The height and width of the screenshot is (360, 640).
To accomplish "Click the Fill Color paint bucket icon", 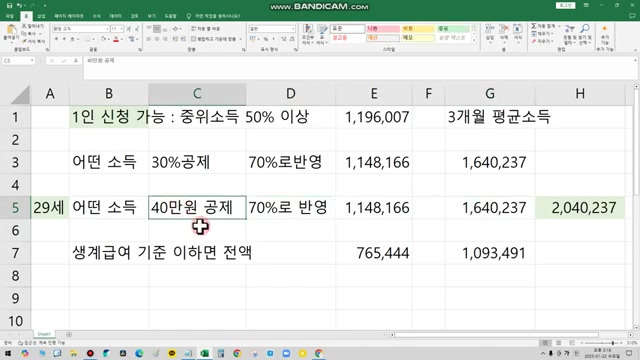I will [x=103, y=39].
